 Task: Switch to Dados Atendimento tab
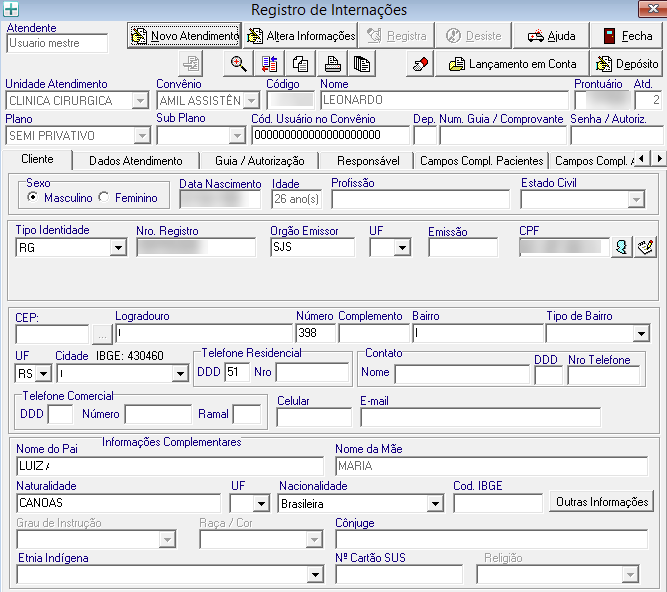[x=136, y=161]
